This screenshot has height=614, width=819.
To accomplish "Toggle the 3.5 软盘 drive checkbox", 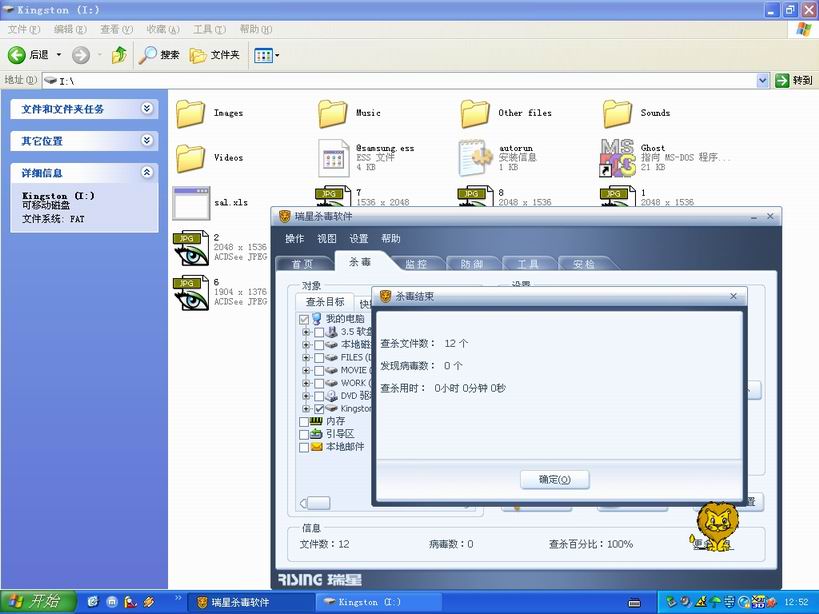I will tap(319, 332).
